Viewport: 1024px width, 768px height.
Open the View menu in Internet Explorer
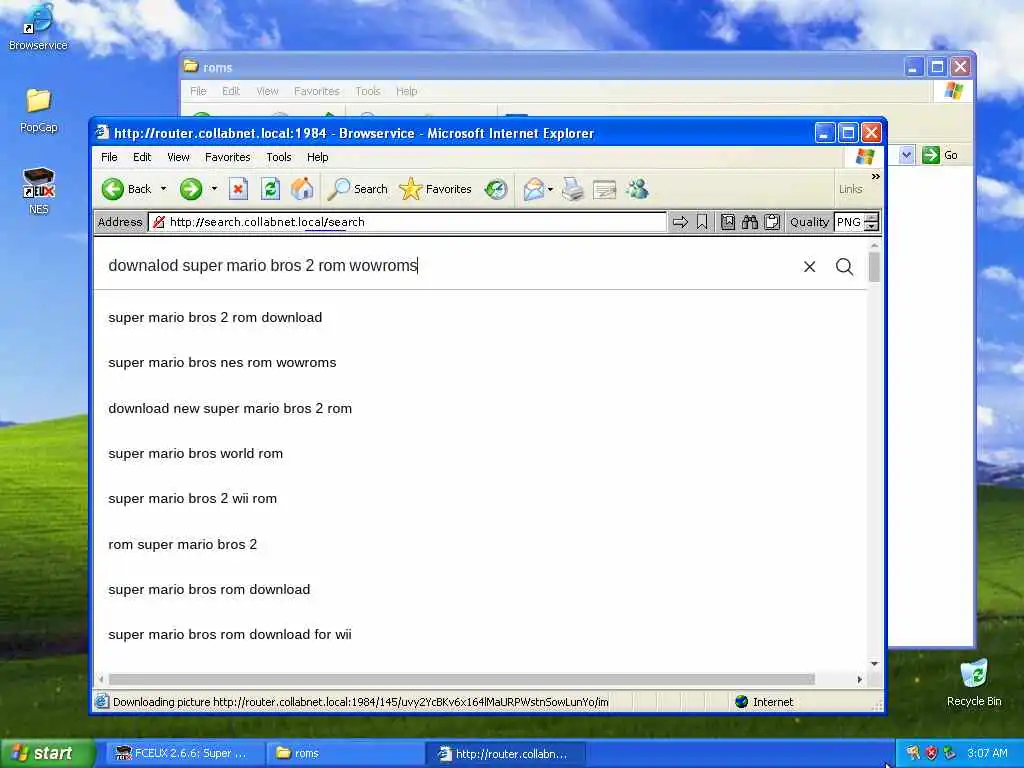pos(178,157)
